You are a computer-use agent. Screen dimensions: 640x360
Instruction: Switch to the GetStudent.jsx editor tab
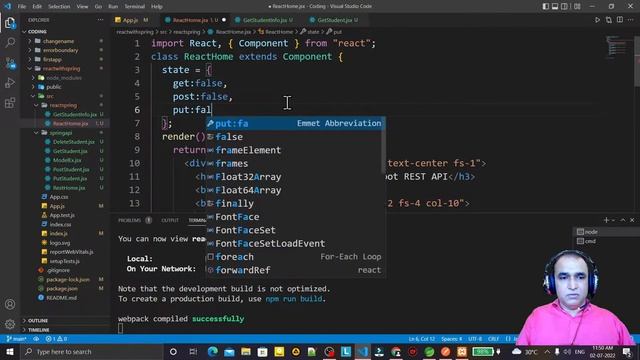point(337,20)
